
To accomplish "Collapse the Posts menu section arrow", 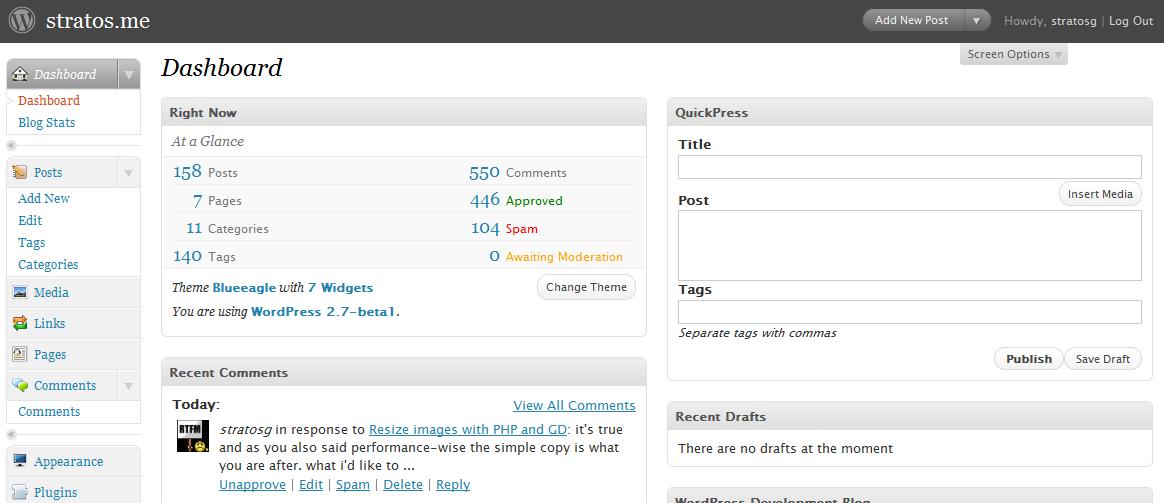I will pos(128,173).
